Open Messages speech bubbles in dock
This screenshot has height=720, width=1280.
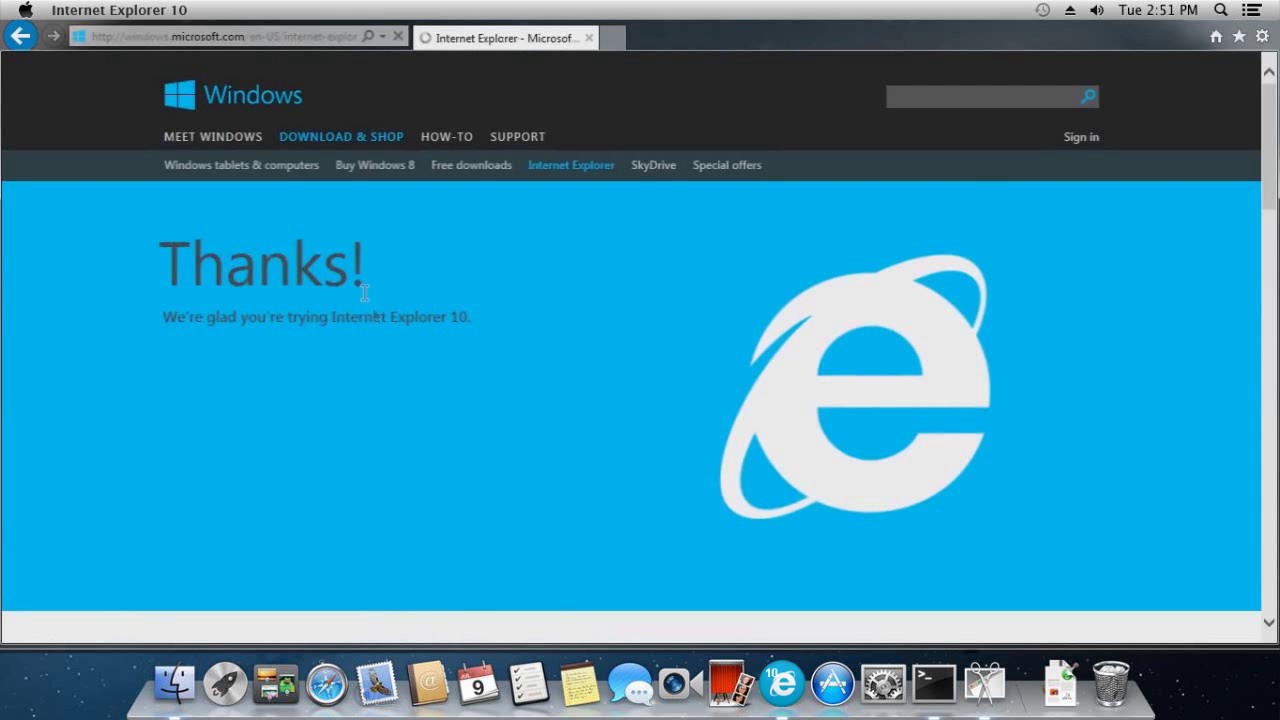pyautogui.click(x=630, y=684)
